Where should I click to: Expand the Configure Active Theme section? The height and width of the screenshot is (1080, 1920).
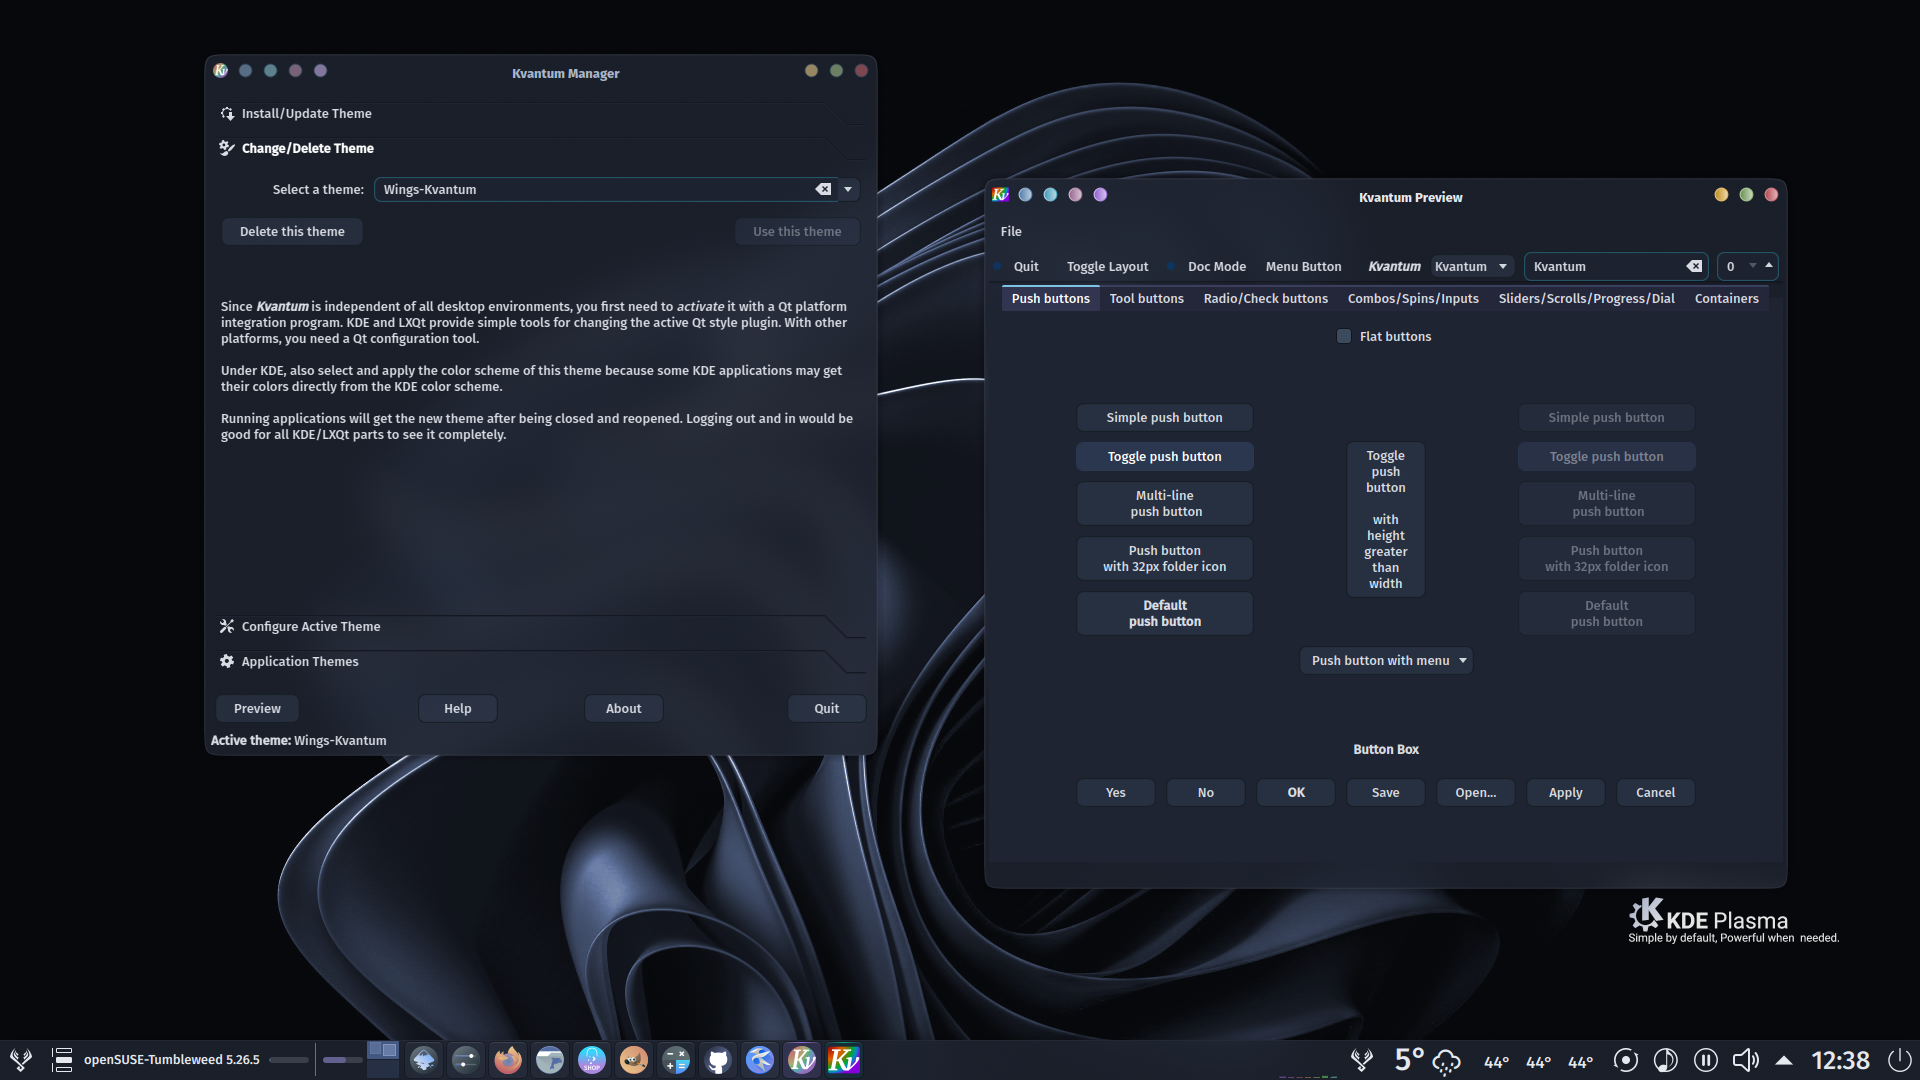pyautogui.click(x=540, y=626)
